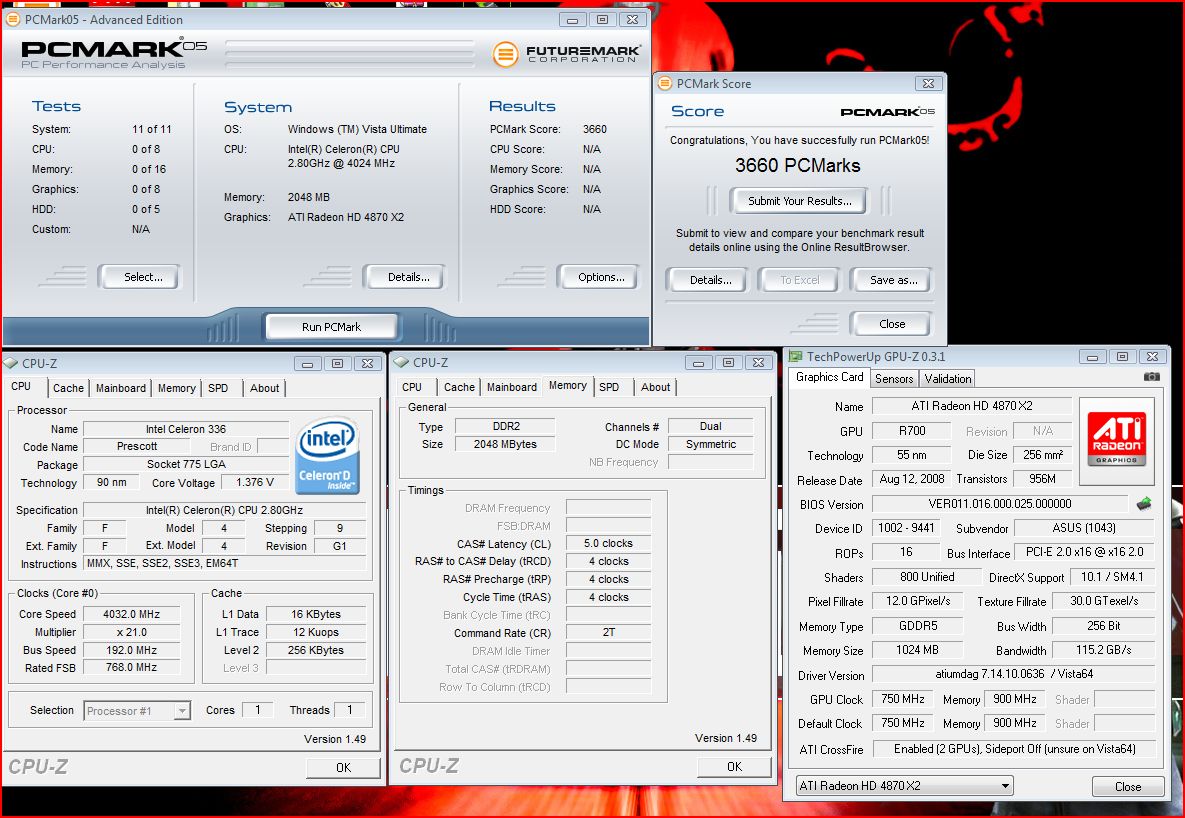This screenshot has width=1185, height=818.
Task: Click the GPU Clock 750 MHz field
Action: click(x=902, y=699)
